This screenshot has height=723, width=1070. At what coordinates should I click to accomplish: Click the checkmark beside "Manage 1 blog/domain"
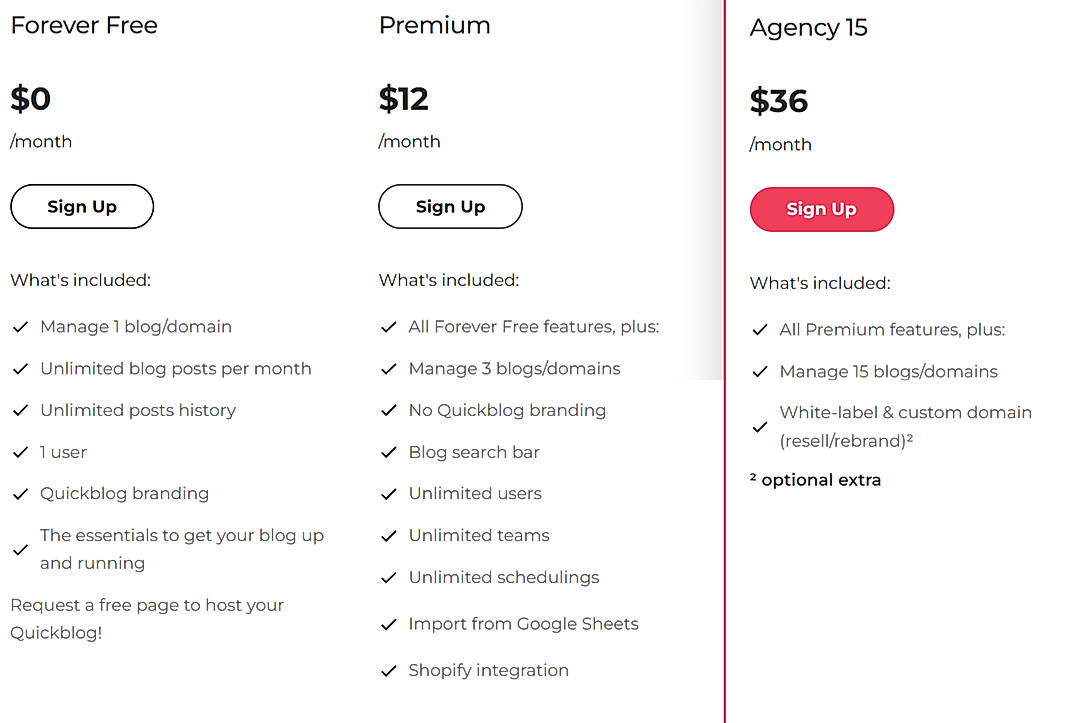click(20, 327)
